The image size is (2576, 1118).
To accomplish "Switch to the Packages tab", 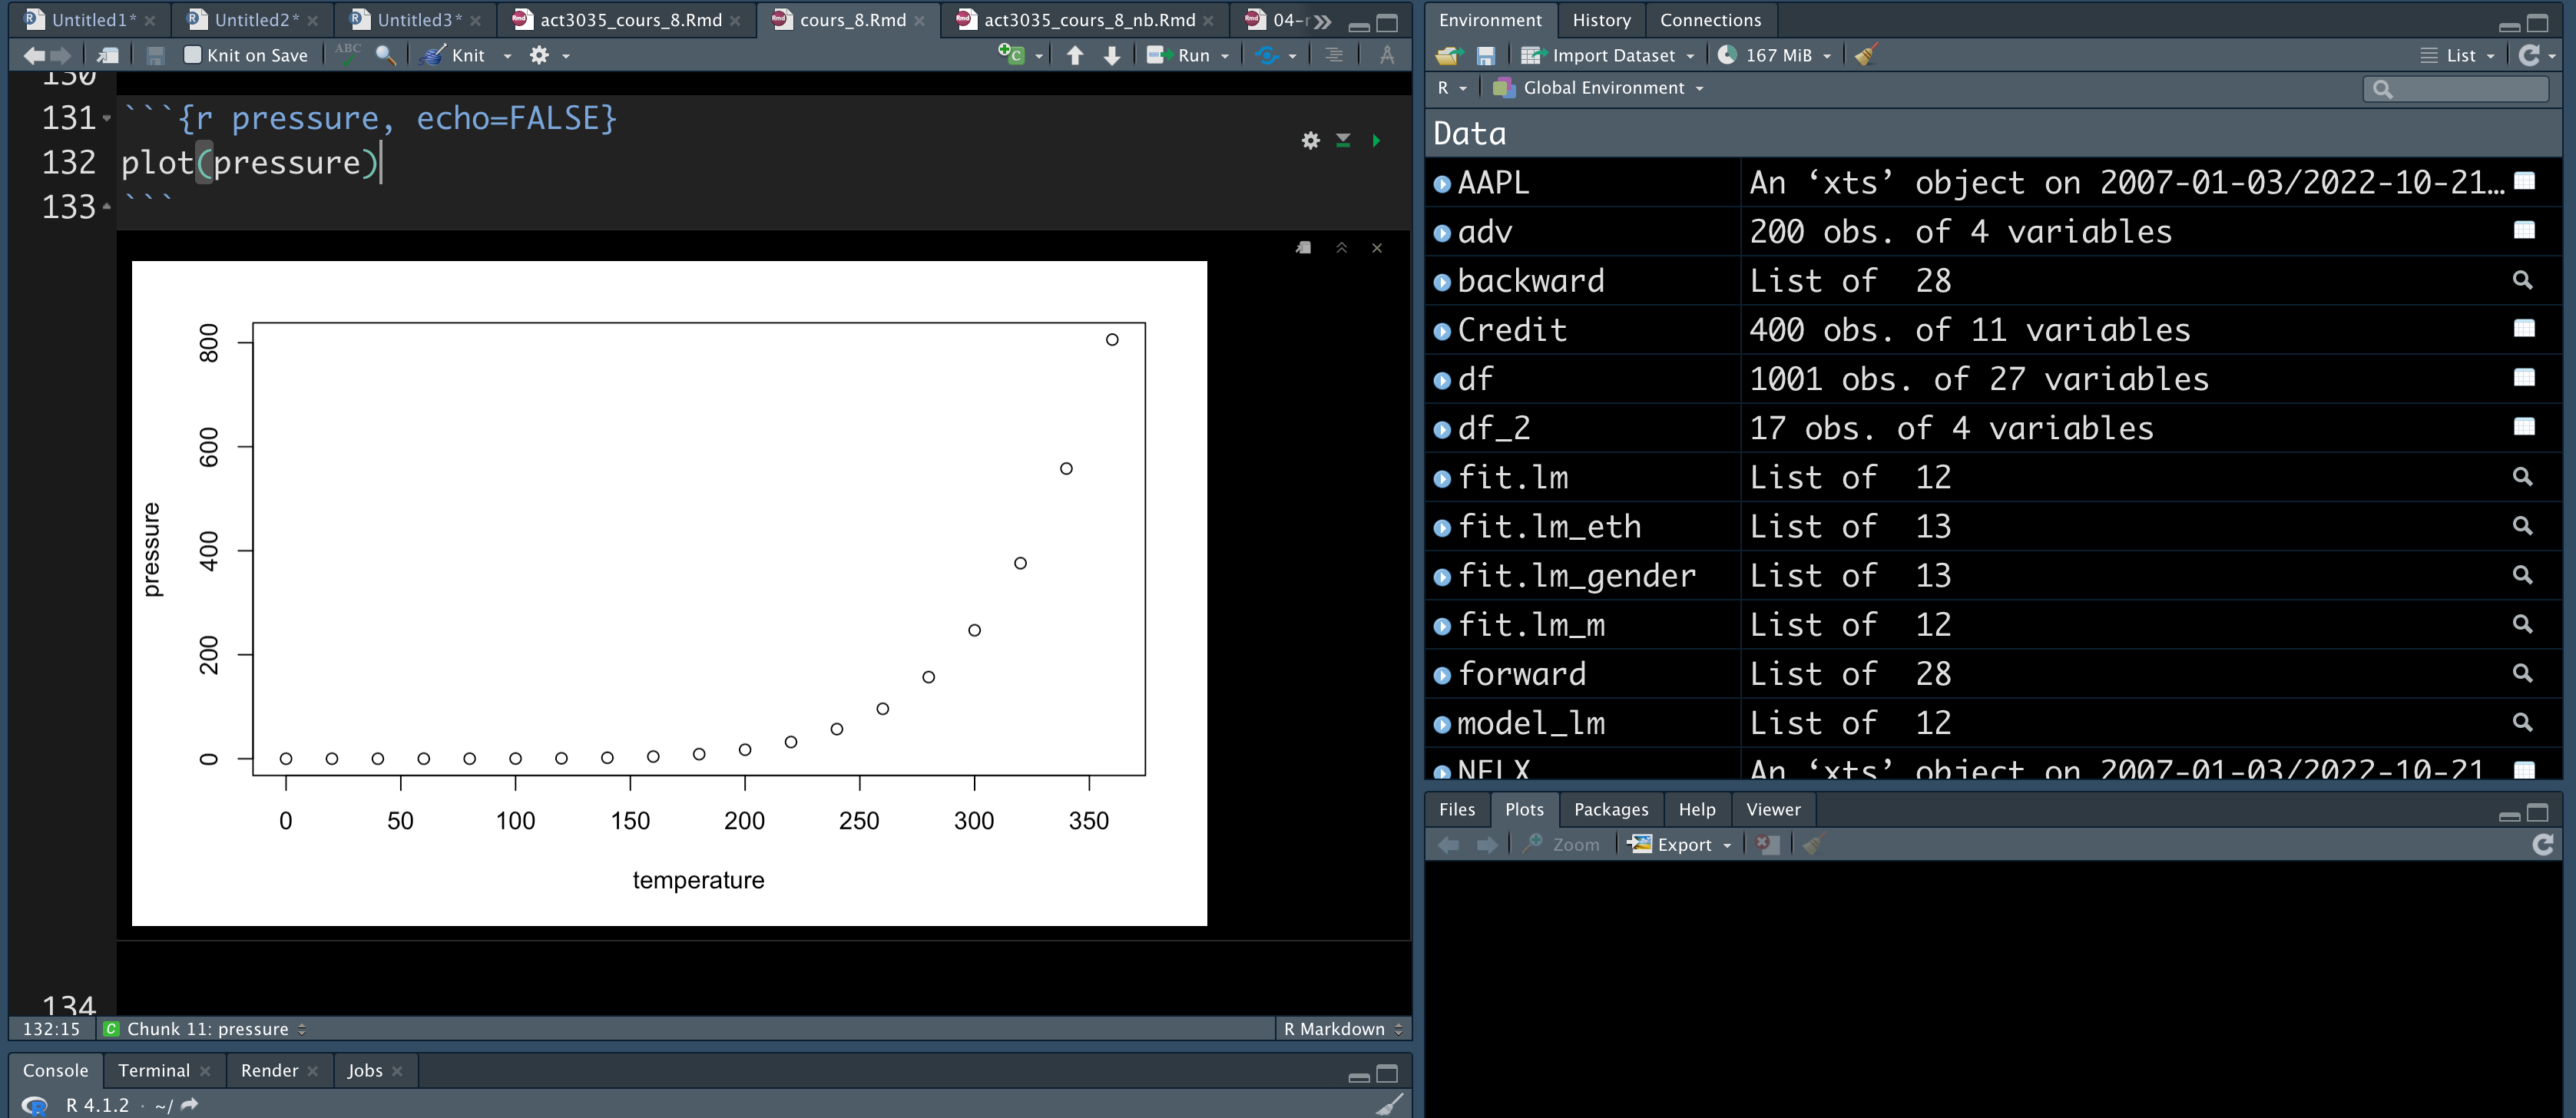I will coord(1610,809).
